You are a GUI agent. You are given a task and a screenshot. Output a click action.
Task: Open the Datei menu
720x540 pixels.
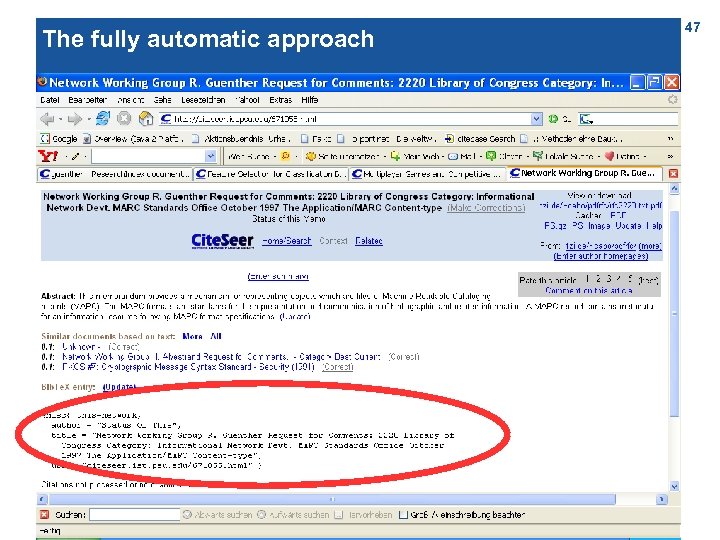(x=50, y=100)
